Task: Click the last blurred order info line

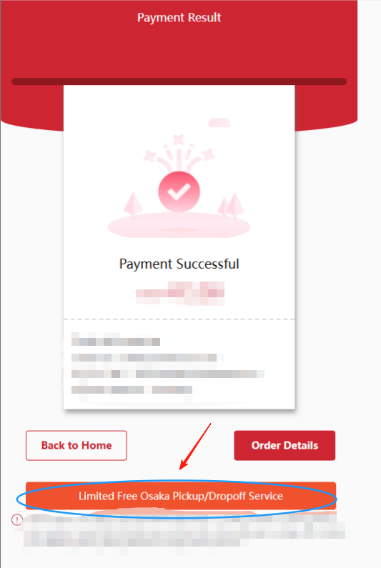Action: (131, 390)
